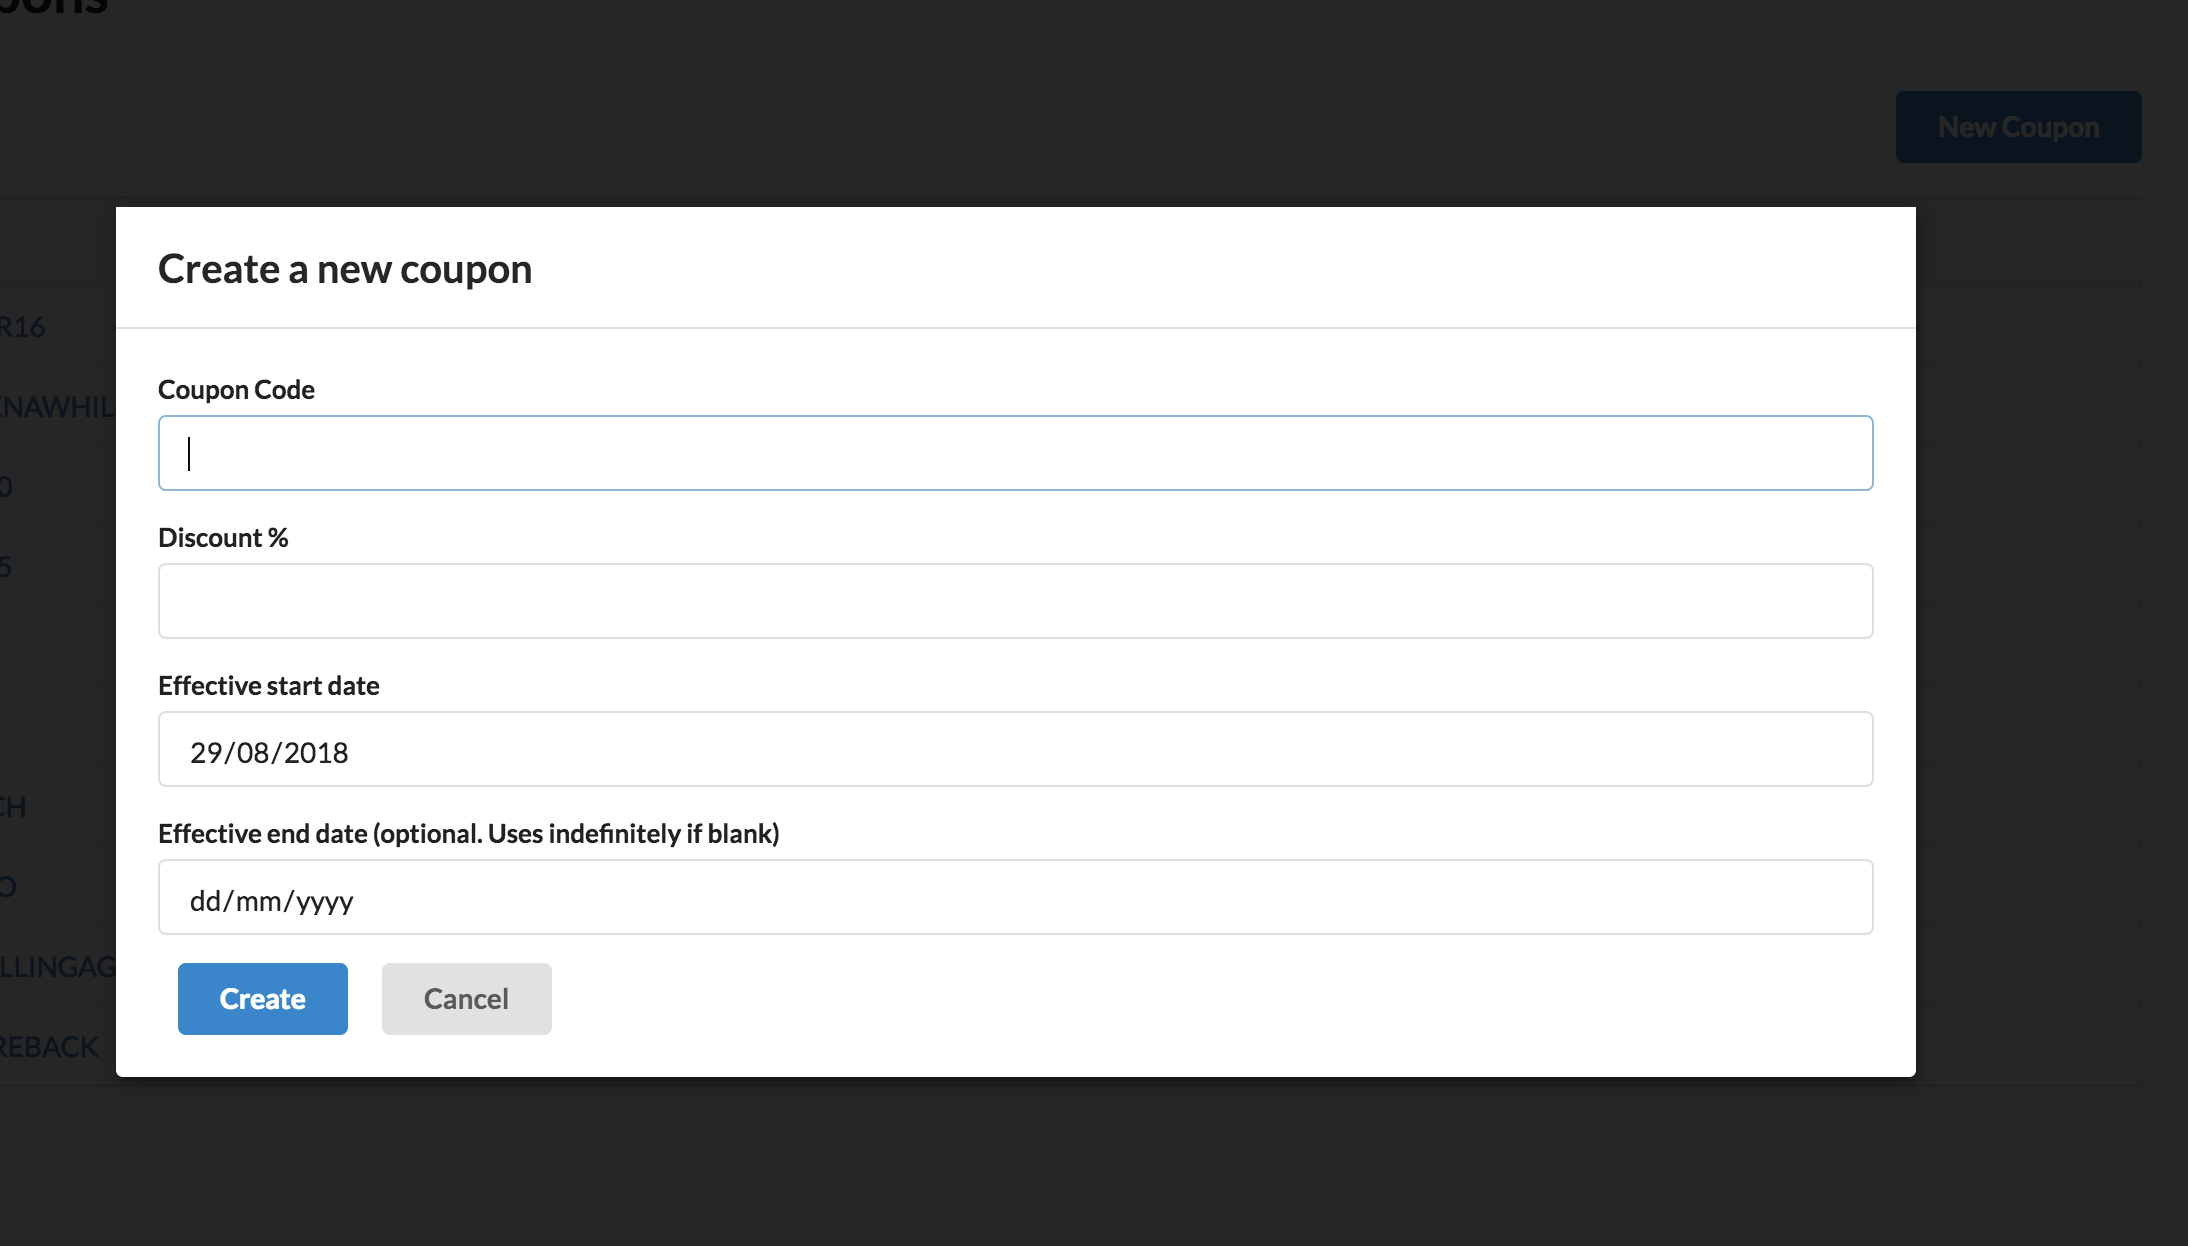The image size is (2188, 1246).
Task: Click the Effective start date field
Action: tap(1015, 749)
